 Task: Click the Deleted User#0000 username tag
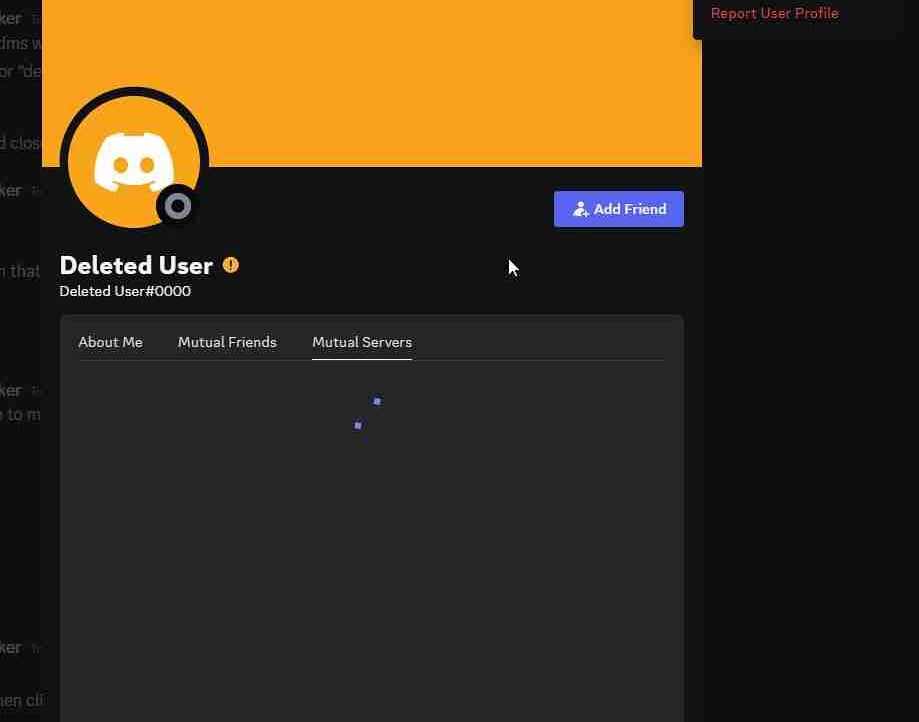click(125, 291)
